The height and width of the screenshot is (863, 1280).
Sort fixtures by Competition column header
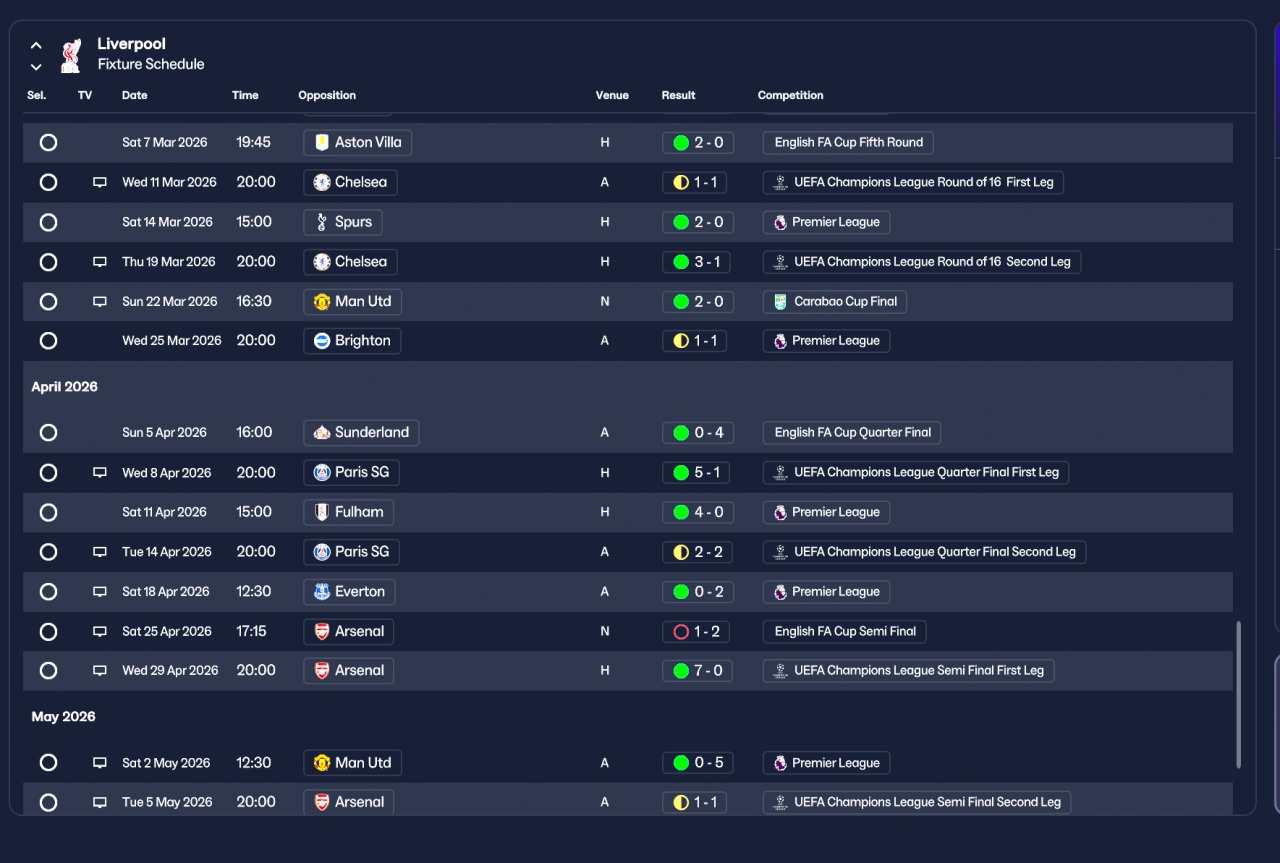790,96
